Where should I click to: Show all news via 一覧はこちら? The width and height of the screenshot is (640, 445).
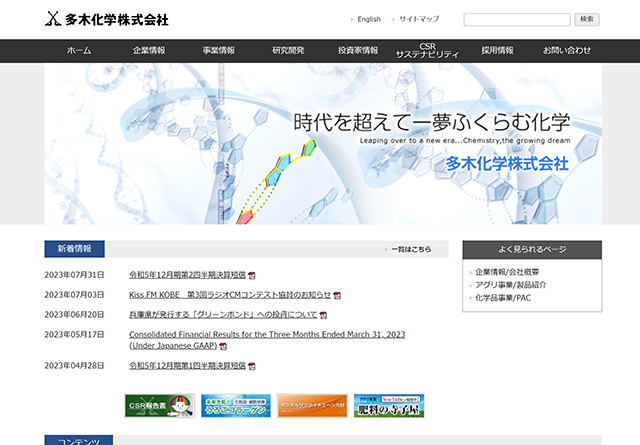(411, 249)
